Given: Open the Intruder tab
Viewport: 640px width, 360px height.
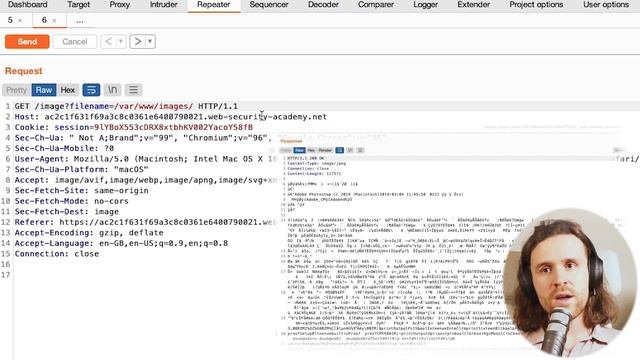Looking at the screenshot, I should (x=164, y=5).
